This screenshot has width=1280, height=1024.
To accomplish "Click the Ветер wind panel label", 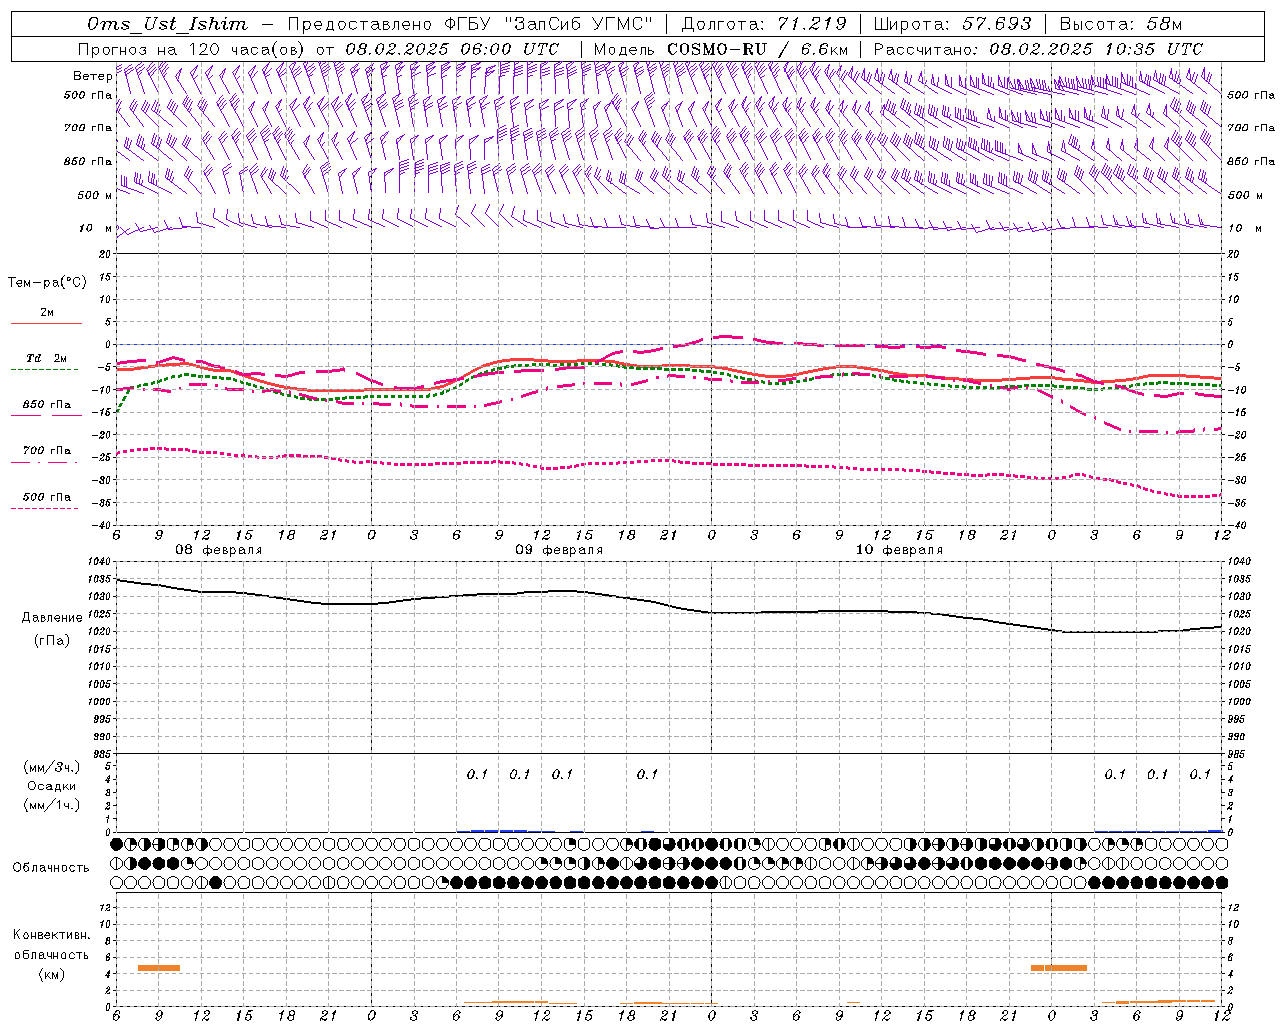I will click(x=92, y=76).
